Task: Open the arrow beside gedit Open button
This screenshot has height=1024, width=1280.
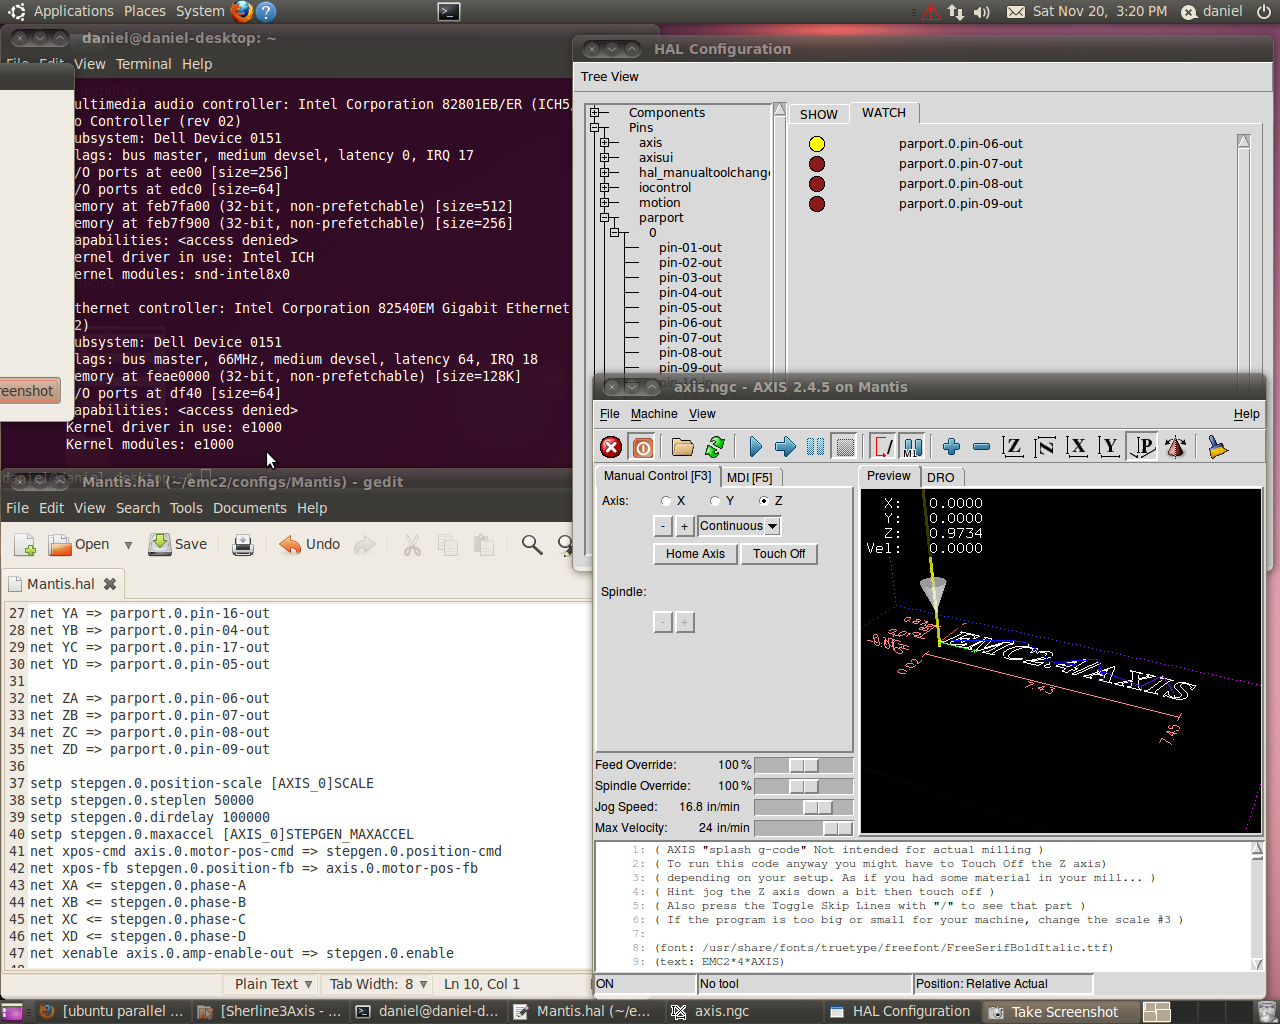Action: tap(128, 545)
